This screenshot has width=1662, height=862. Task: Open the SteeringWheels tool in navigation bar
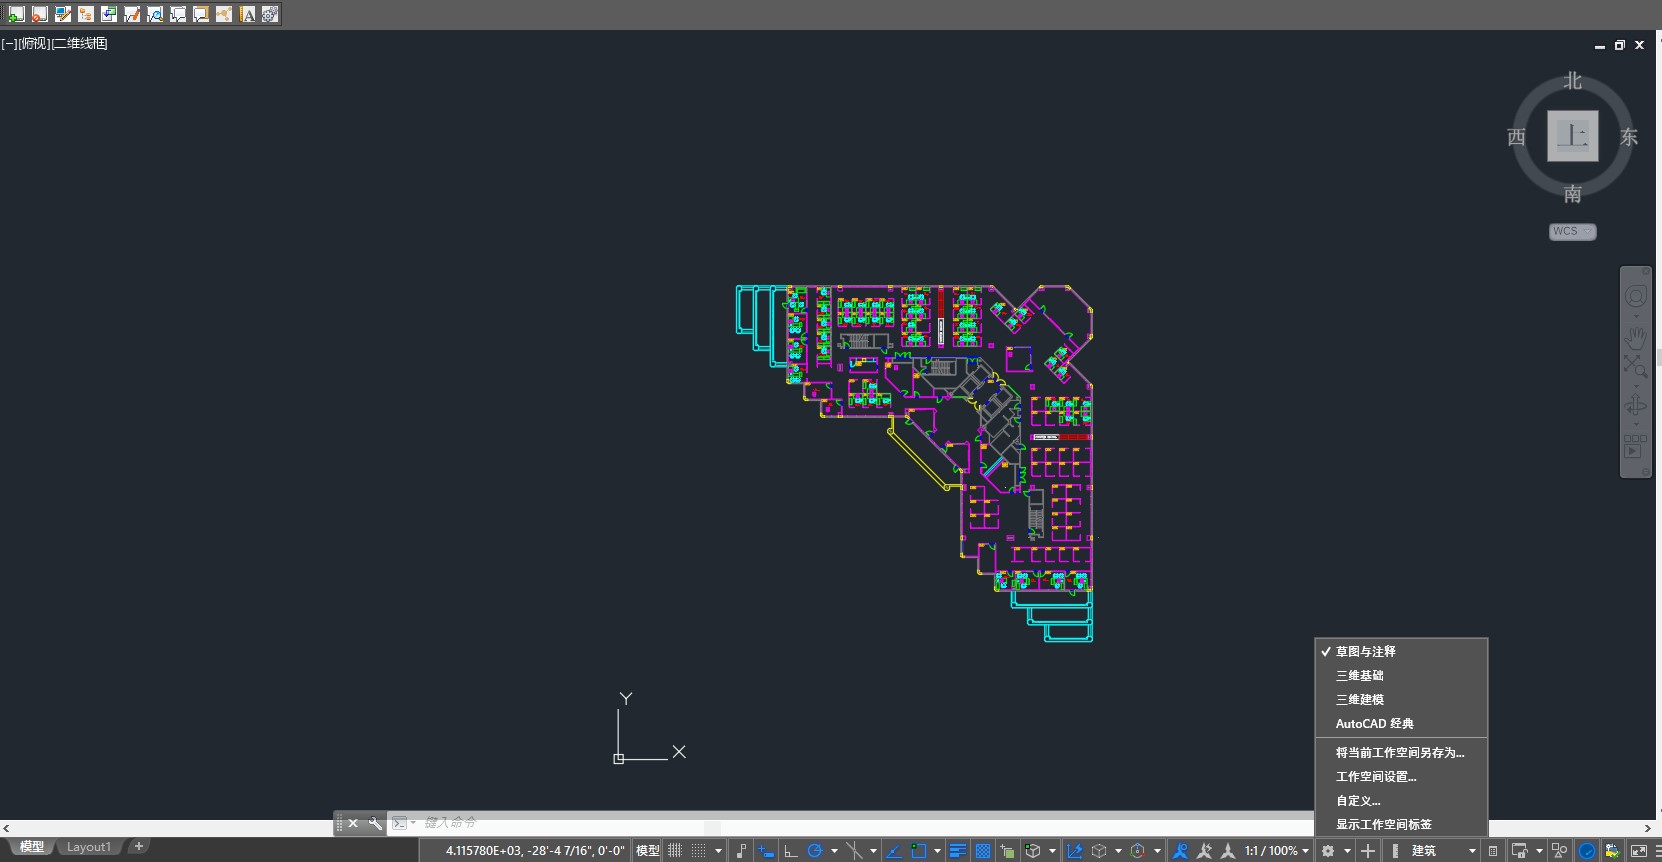coord(1635,297)
